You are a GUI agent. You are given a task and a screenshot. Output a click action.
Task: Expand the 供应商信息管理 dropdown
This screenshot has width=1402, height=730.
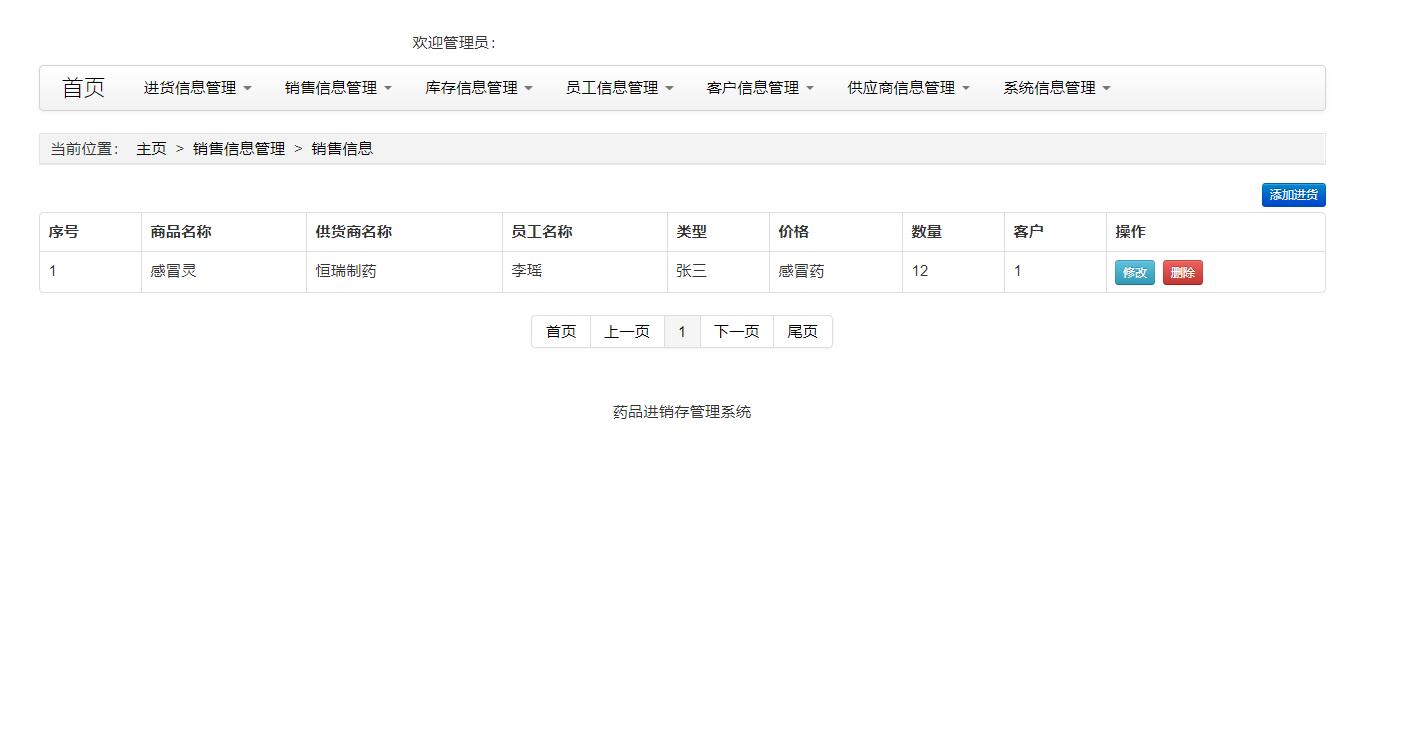click(907, 87)
